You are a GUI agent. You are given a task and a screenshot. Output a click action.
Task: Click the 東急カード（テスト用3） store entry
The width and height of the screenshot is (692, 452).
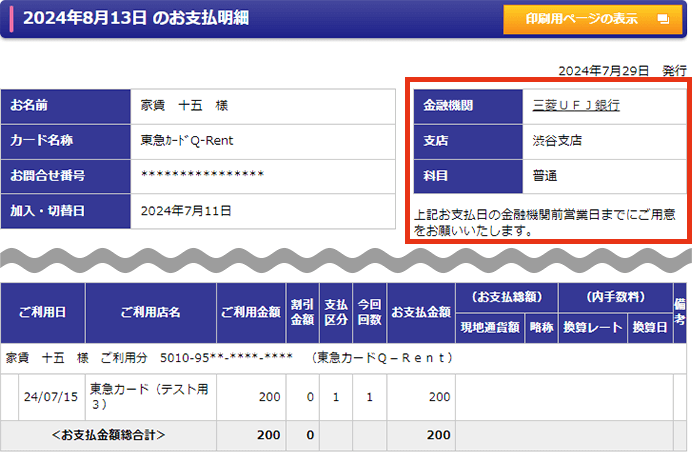pos(150,396)
